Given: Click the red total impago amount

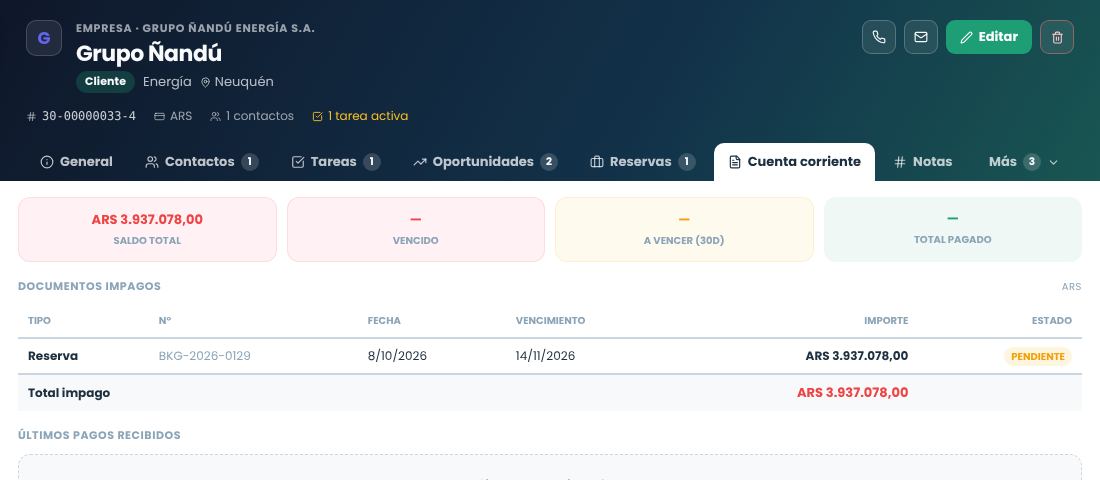Looking at the screenshot, I should [852, 393].
